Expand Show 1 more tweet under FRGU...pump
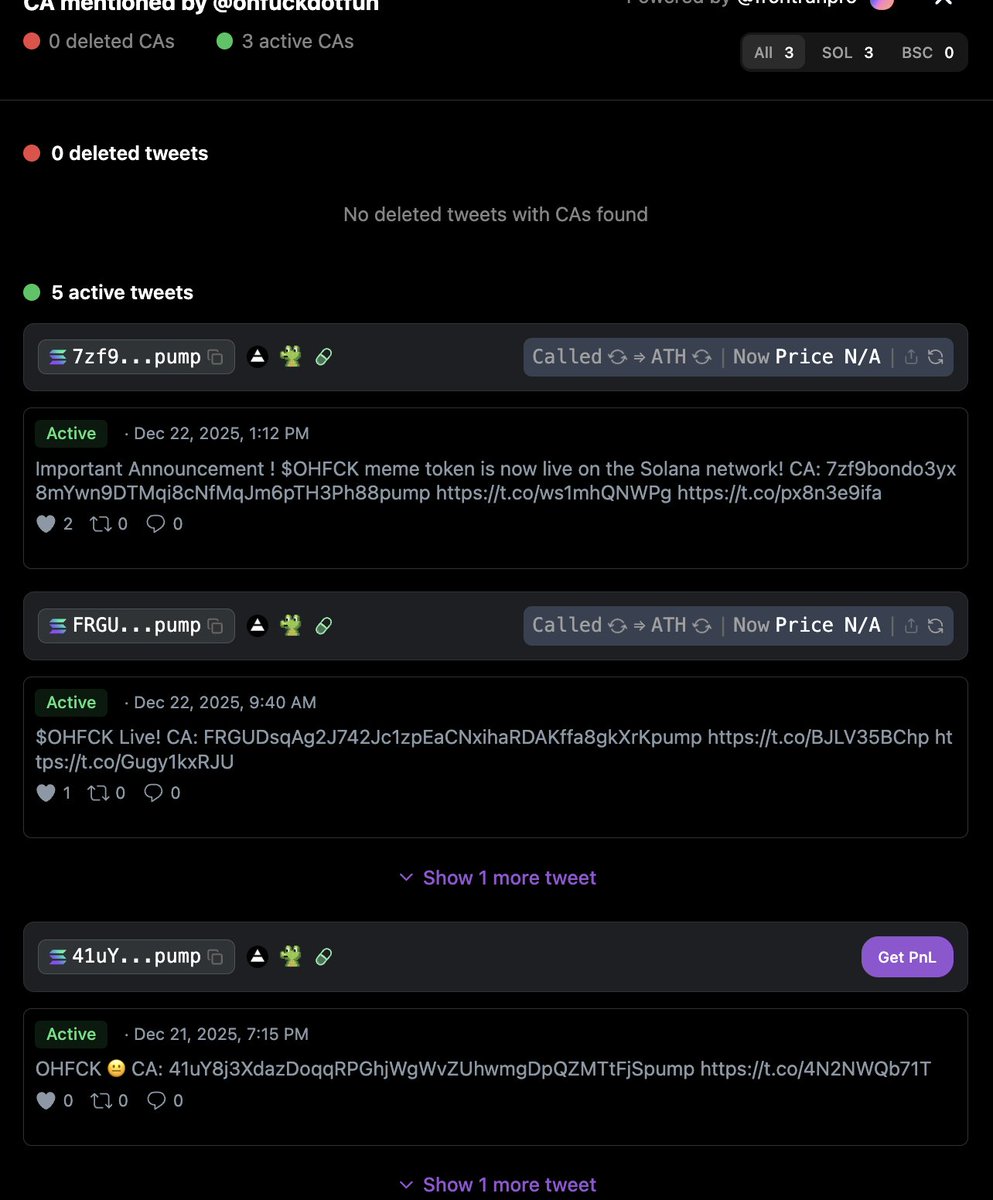 coord(497,878)
